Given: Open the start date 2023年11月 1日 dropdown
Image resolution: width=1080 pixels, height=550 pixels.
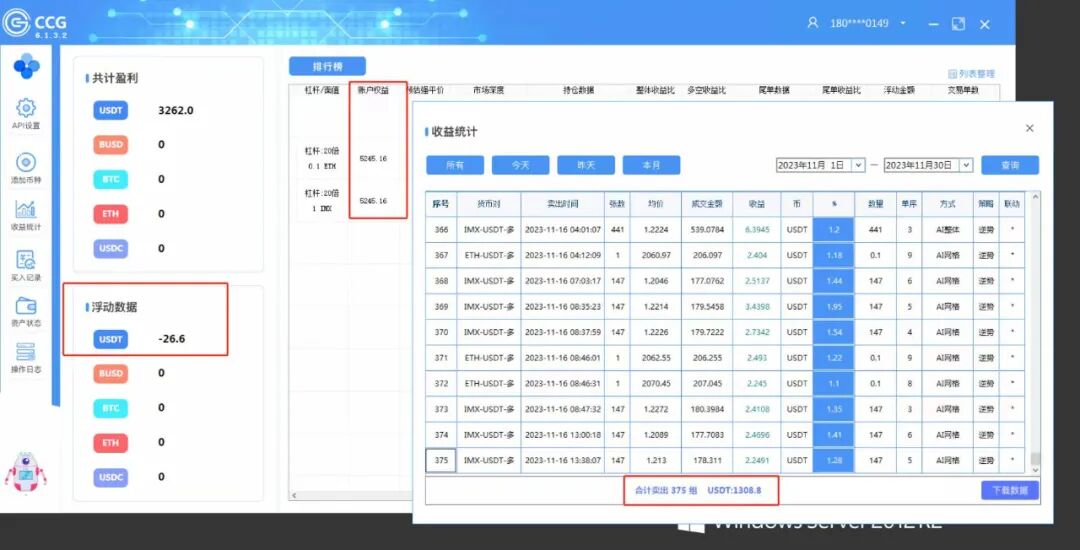Looking at the screenshot, I should coord(858,165).
